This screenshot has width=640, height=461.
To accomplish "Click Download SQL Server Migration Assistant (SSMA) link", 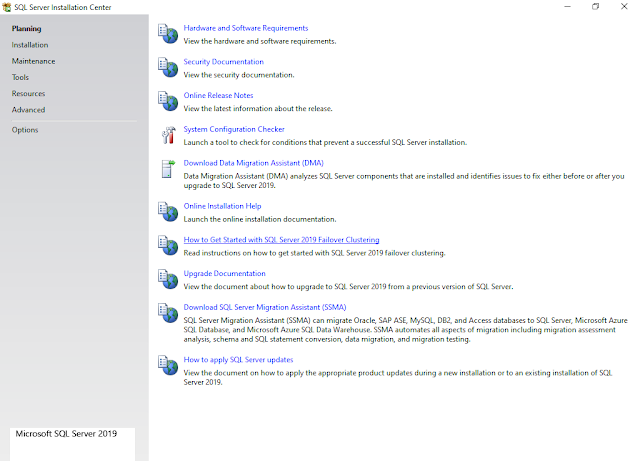I will click(265, 307).
